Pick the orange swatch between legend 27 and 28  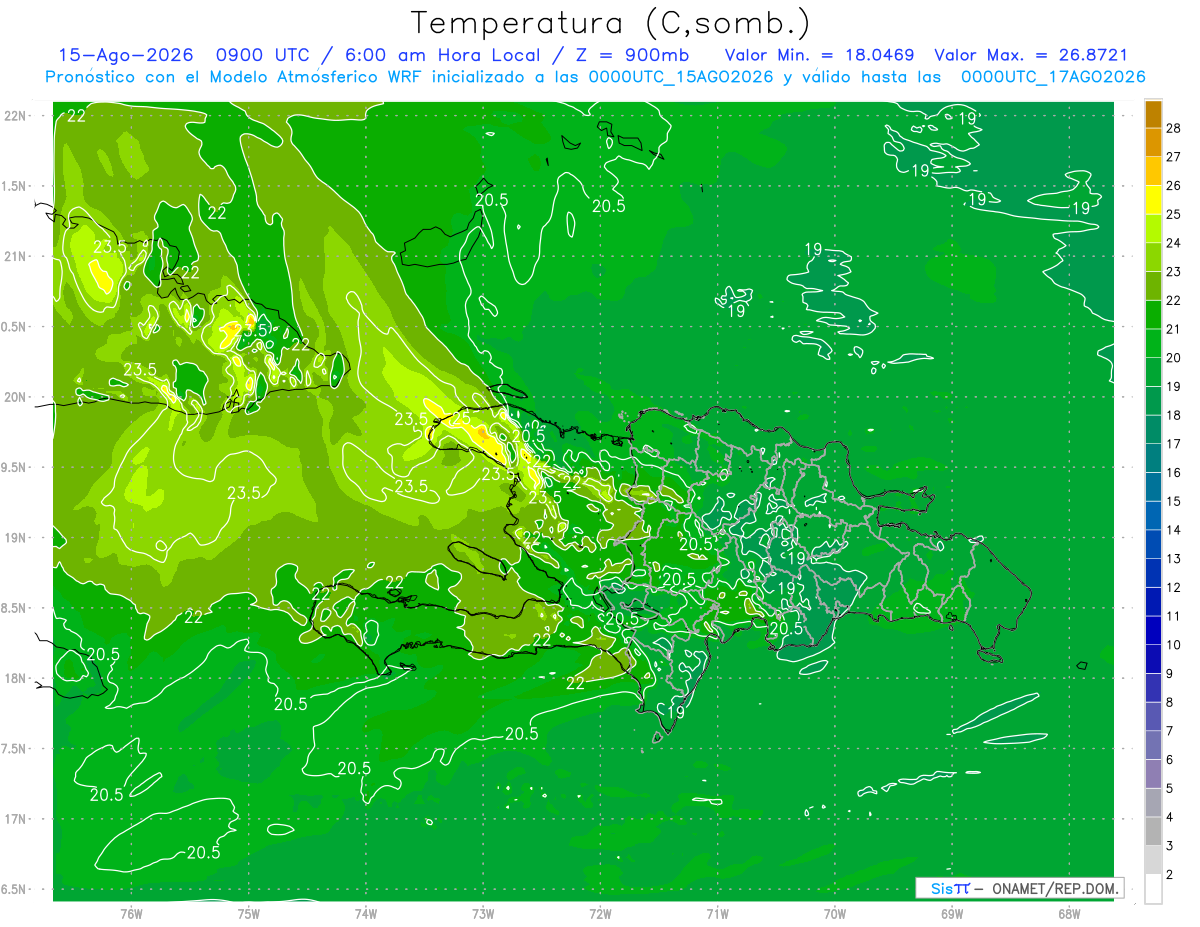pyautogui.click(x=1153, y=142)
